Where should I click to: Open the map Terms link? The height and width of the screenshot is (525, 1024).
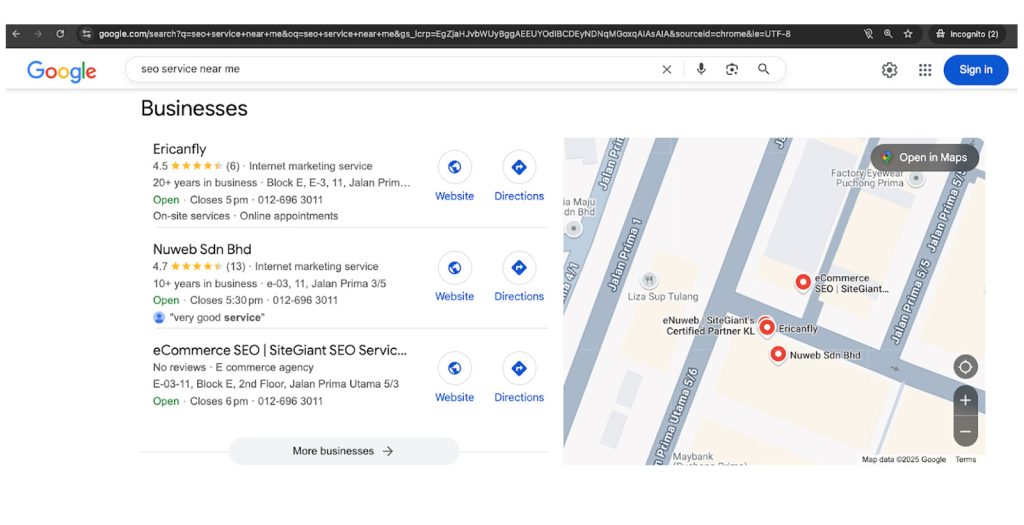(965, 460)
